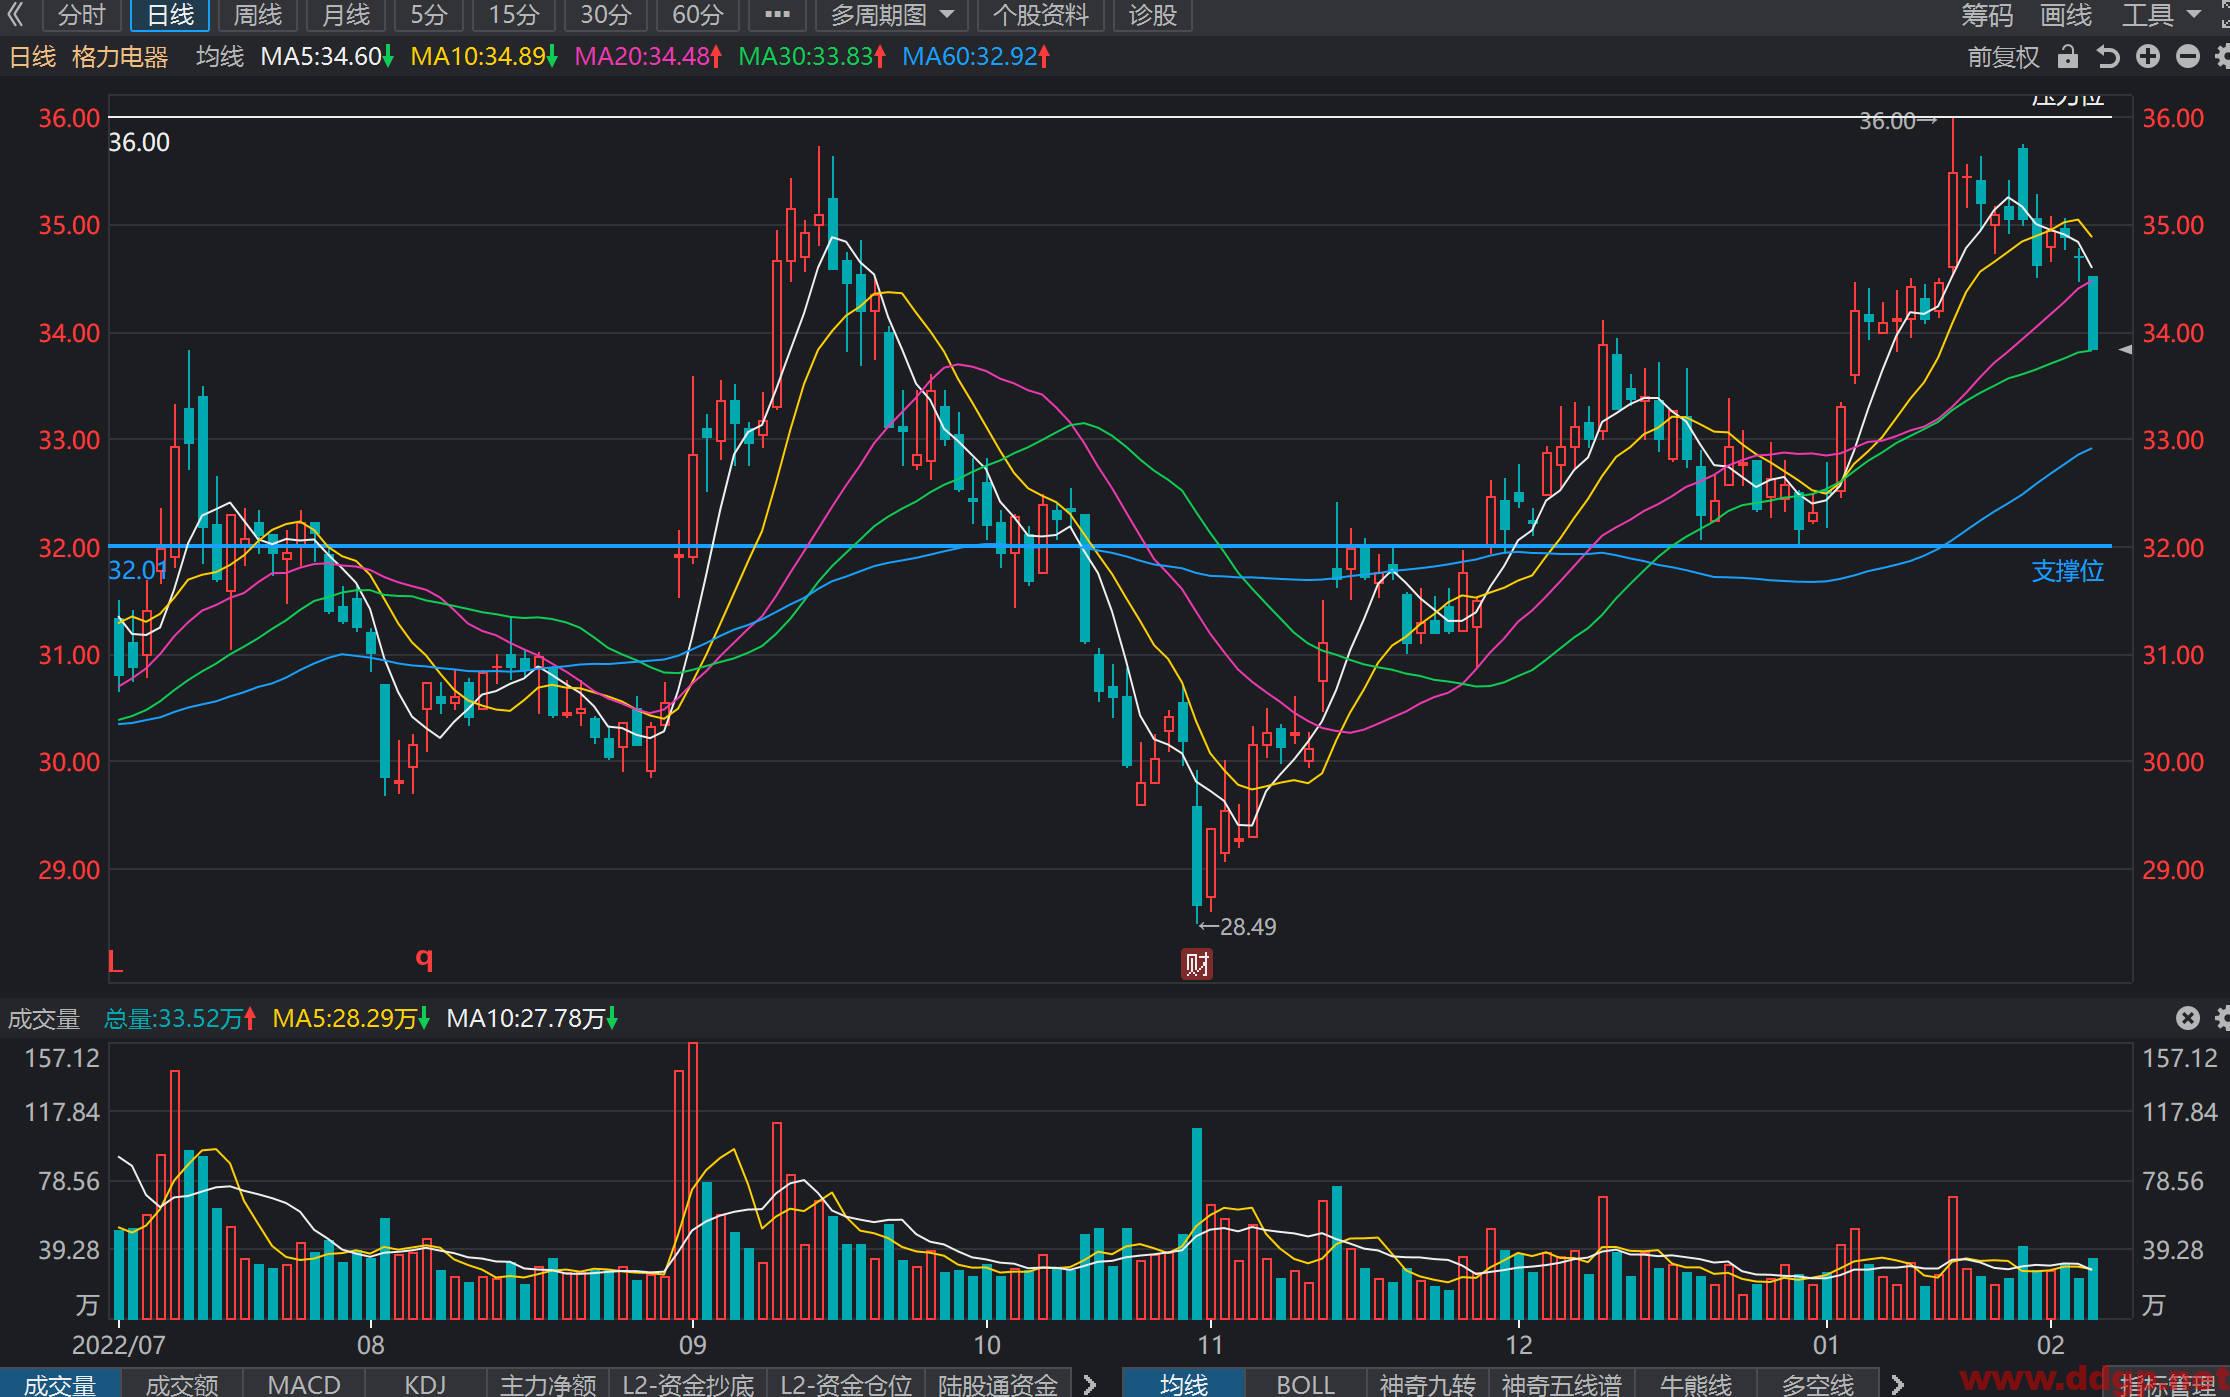
Task: Click the double-chevron back arrow icon
Action: point(15,15)
